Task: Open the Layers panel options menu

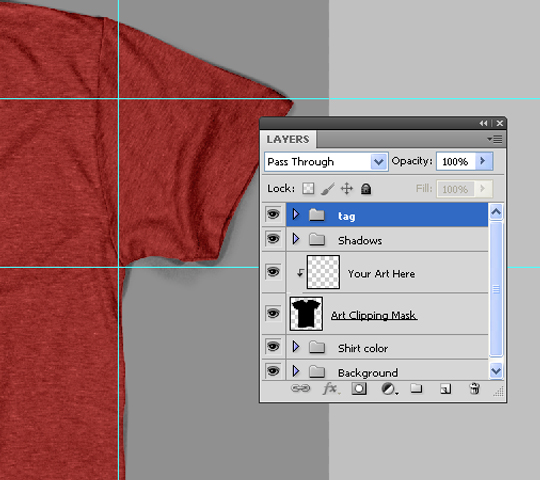Action: click(x=495, y=139)
